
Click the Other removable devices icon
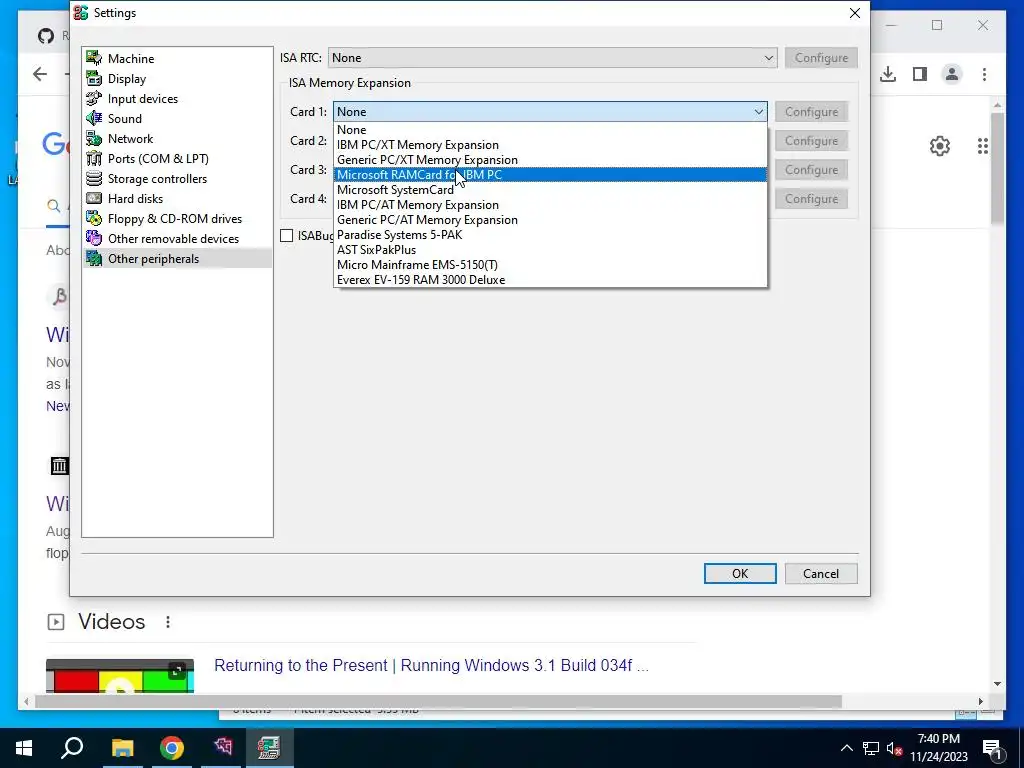[x=94, y=238]
